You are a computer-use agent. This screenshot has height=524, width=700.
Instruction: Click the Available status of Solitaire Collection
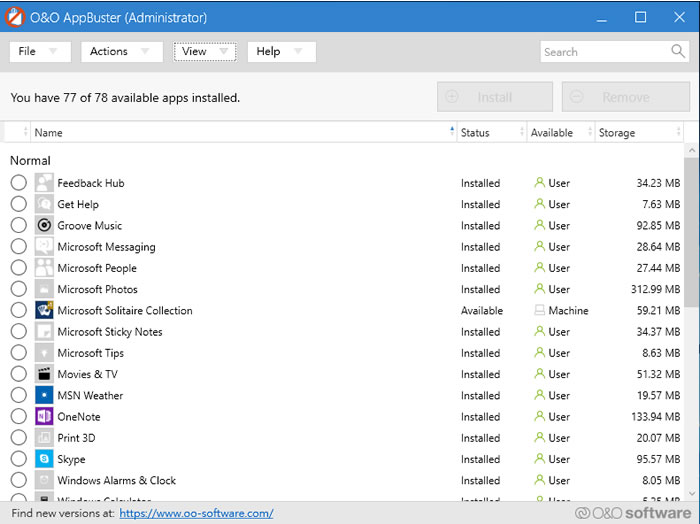click(x=482, y=310)
